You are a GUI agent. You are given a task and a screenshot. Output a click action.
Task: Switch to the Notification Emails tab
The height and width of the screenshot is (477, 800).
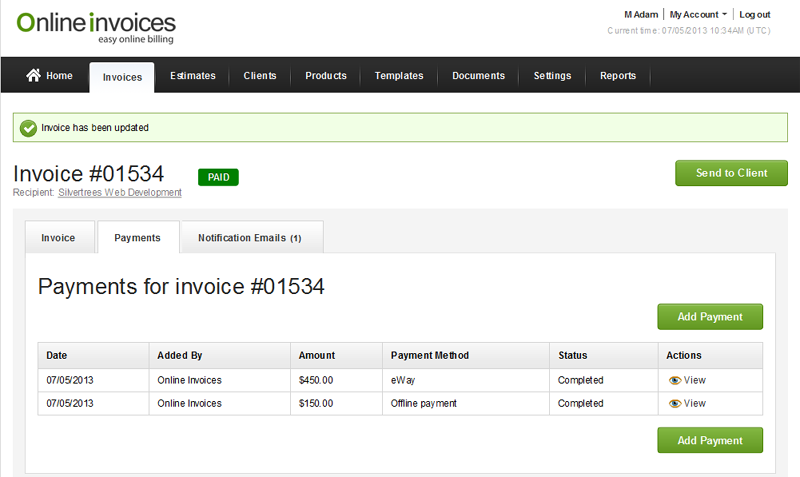pyautogui.click(x=250, y=238)
